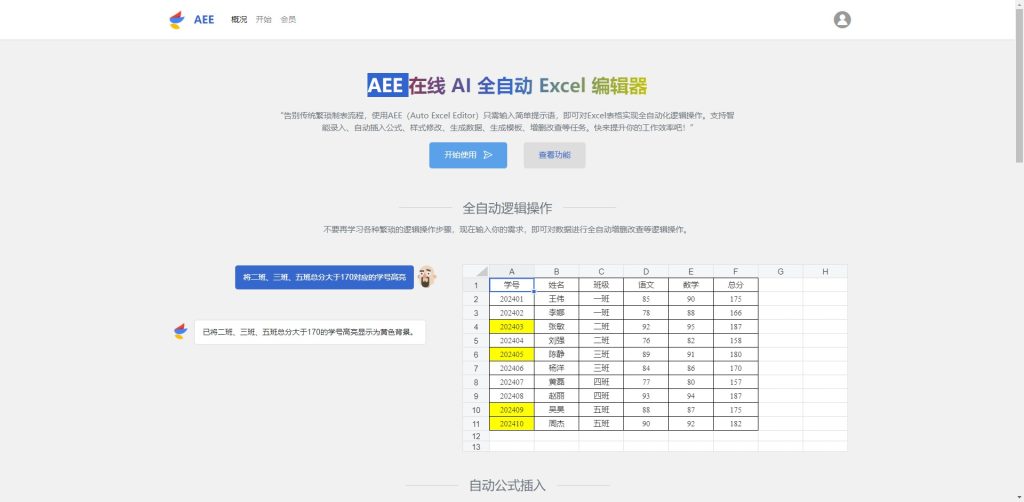This screenshot has height=502, width=1024.
Task: Click the name cell 刘强
Action: coord(556,340)
